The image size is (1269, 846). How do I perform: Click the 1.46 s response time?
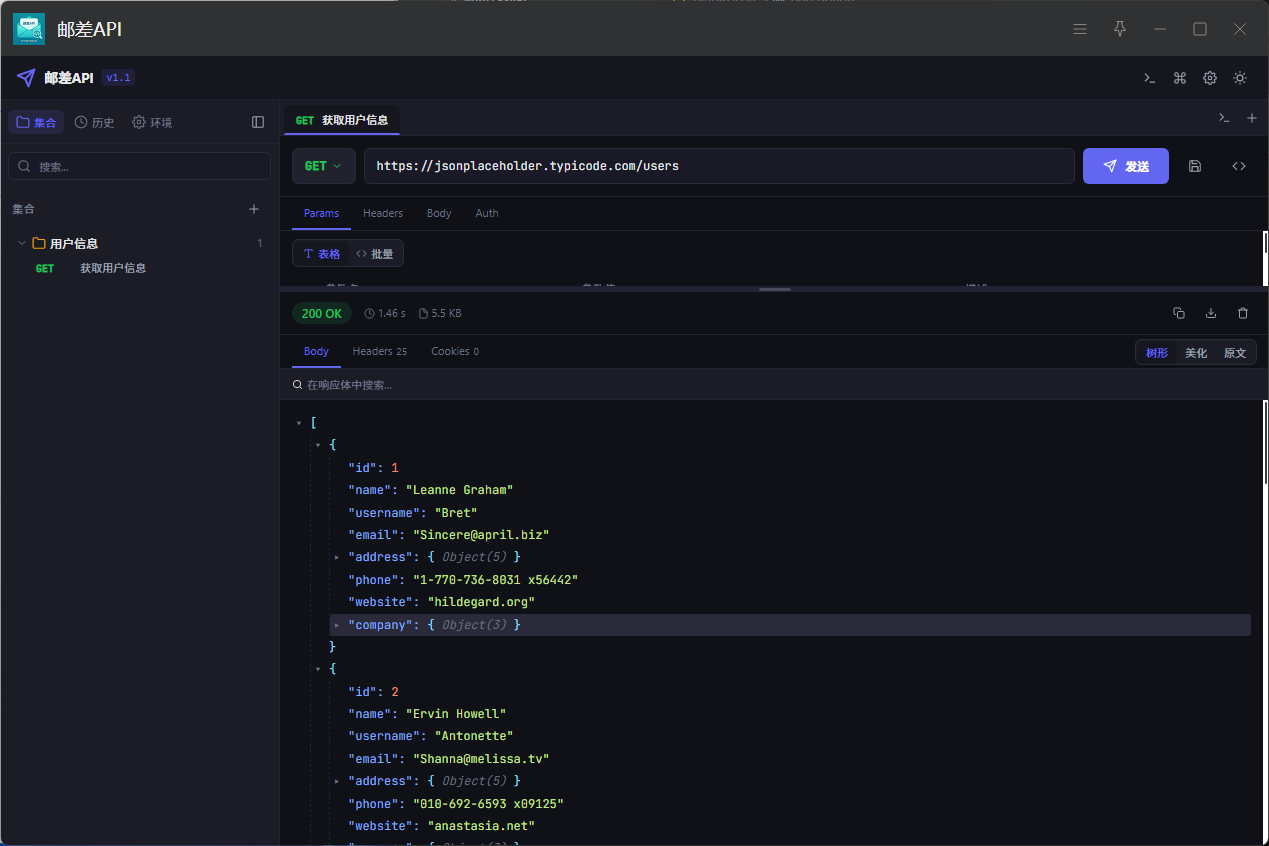386,313
